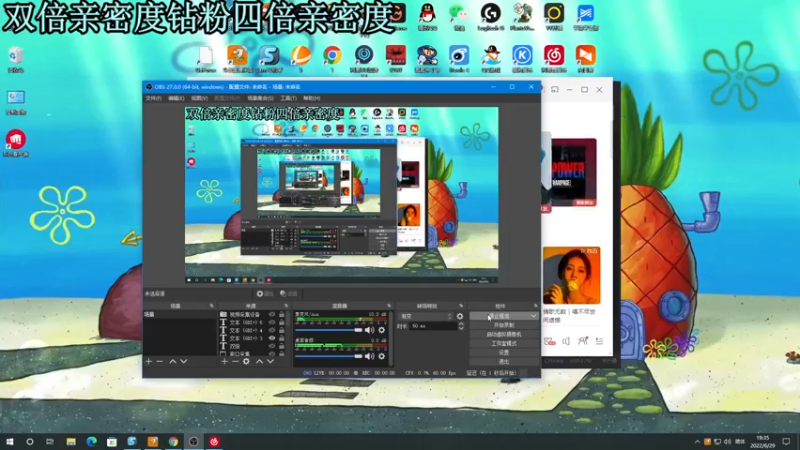Click the 开始录制 start recording button
This screenshot has width=800, height=450.
click(x=504, y=325)
